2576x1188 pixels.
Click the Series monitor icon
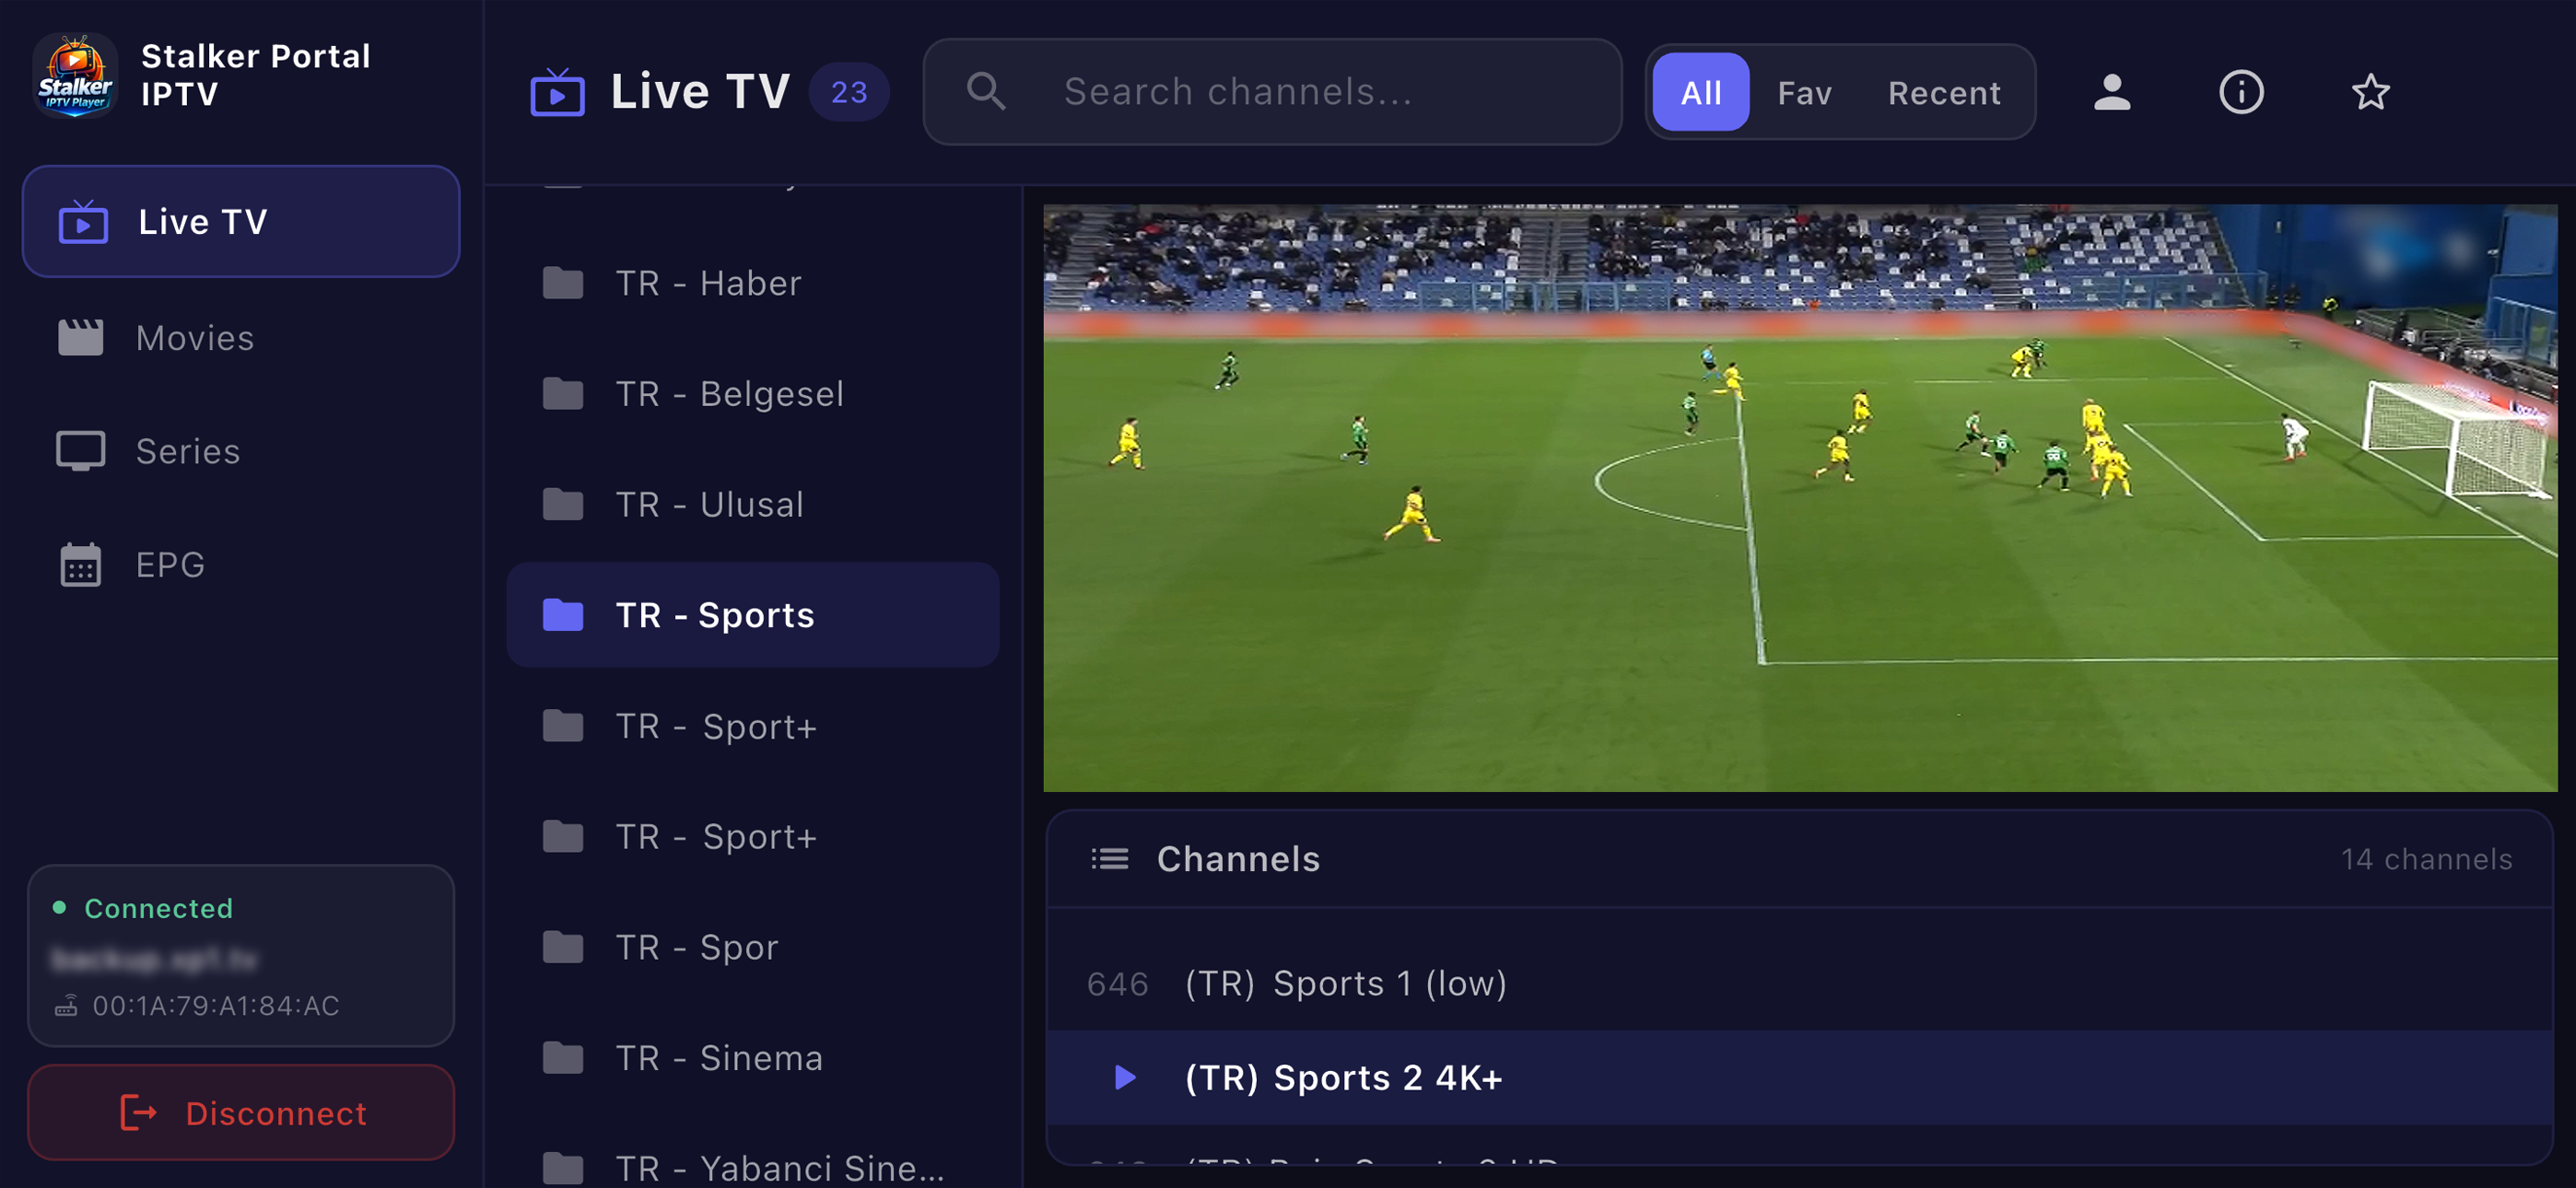(81, 451)
